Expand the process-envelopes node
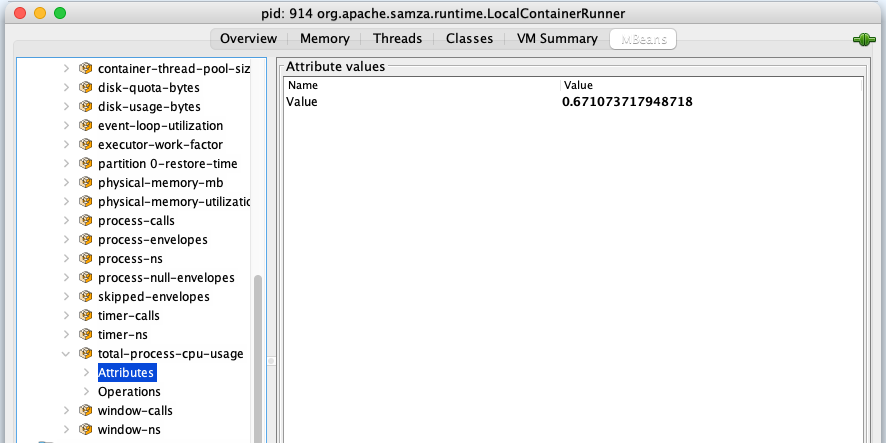Screen dimensions: 886x443 pos(66,240)
